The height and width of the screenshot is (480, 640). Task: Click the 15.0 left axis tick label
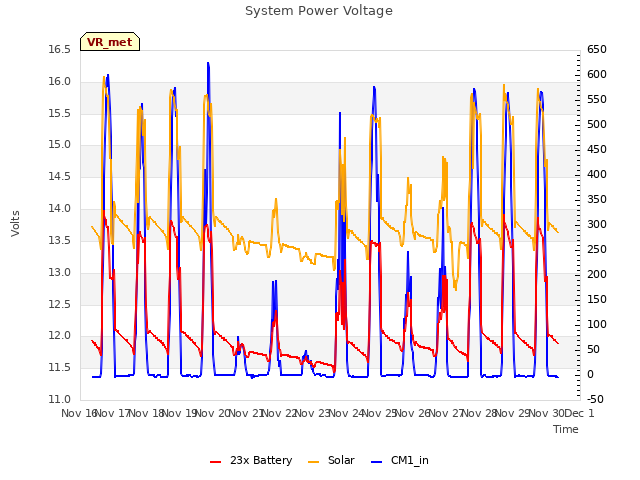click(x=60, y=144)
